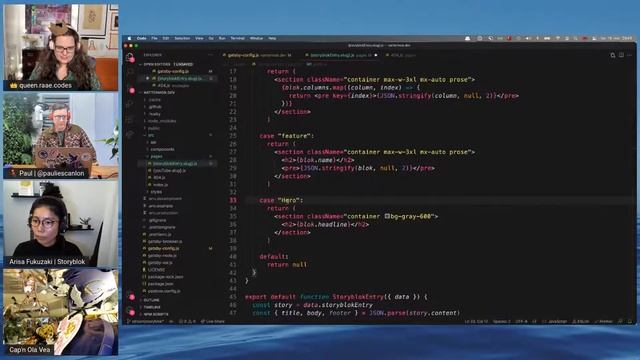Image resolution: width=640 pixels, height=360 pixels.
Task: Open editor More Actions ellipsis
Action: [629, 55]
